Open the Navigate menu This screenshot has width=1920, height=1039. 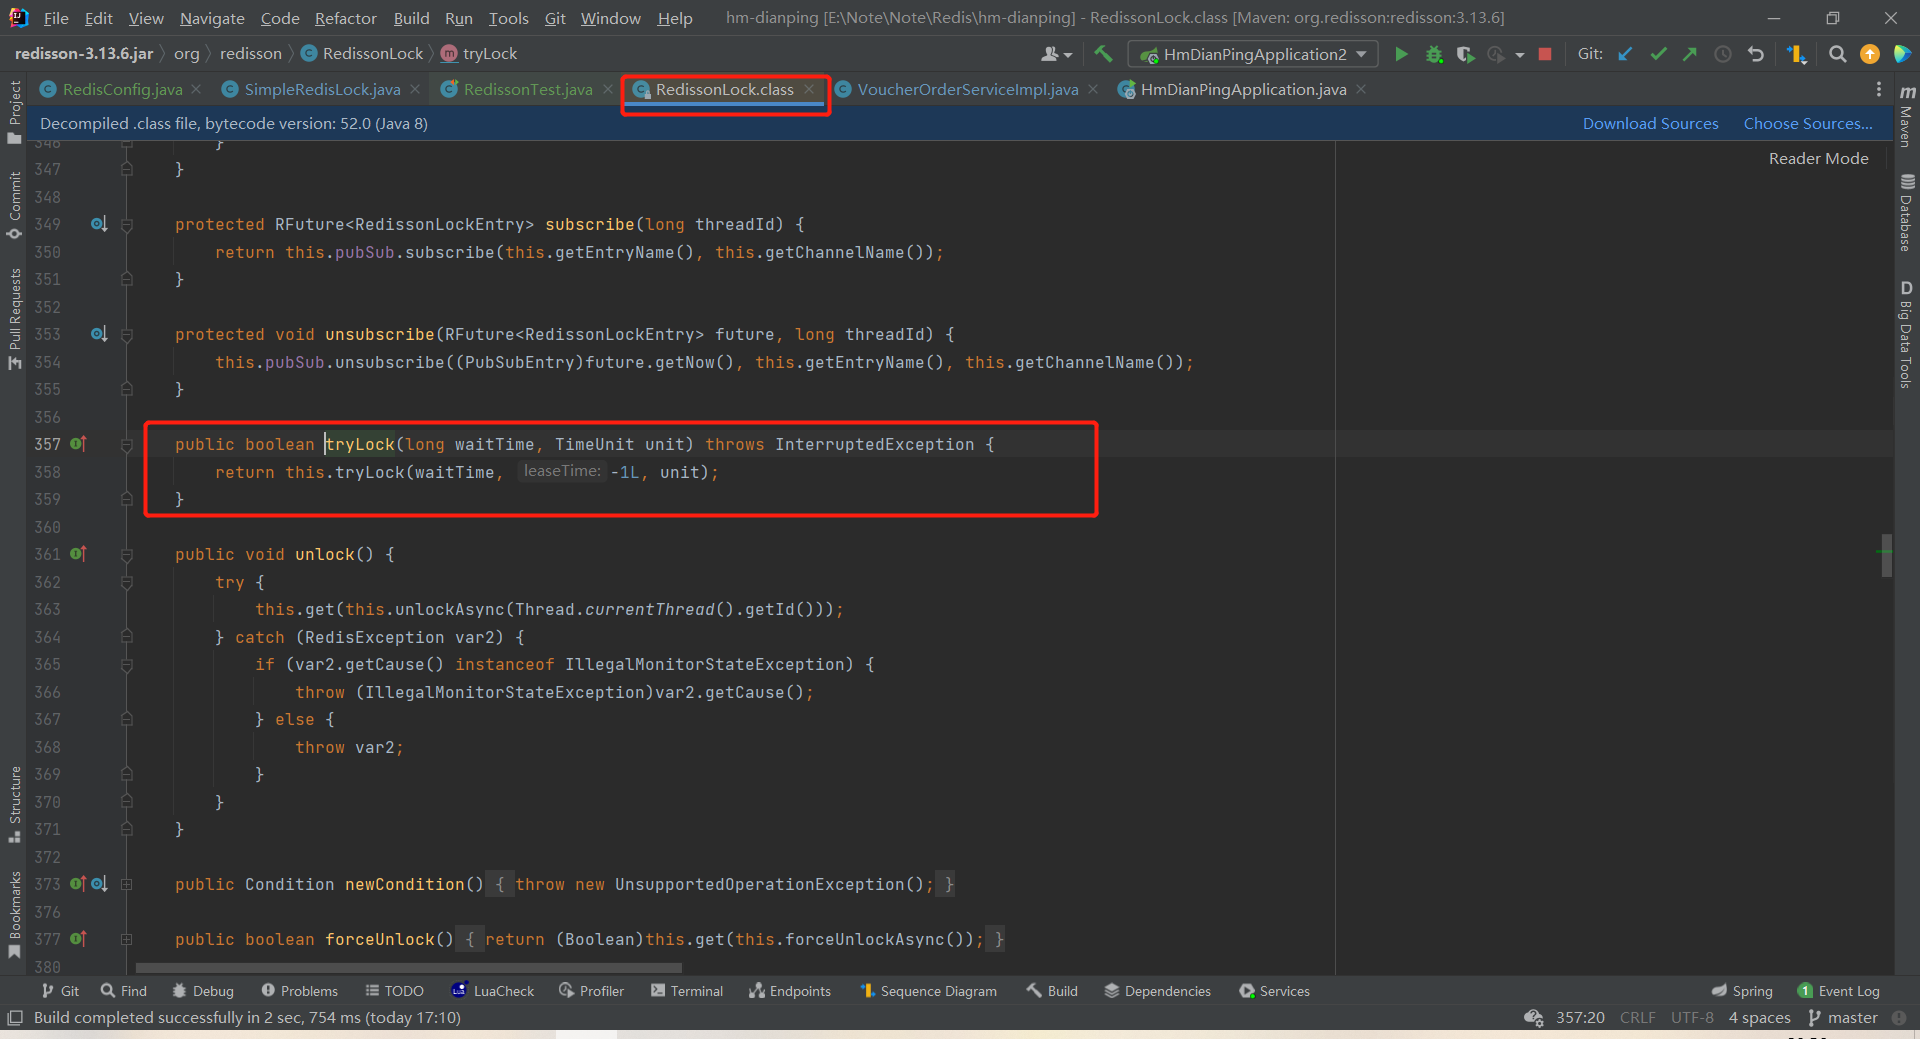pyautogui.click(x=212, y=18)
